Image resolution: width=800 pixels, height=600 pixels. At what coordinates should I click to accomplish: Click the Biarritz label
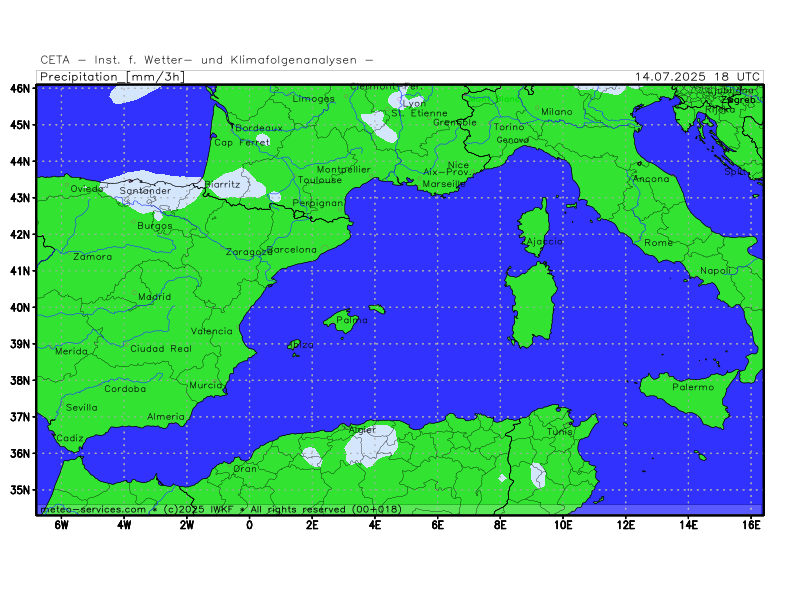coord(222,184)
